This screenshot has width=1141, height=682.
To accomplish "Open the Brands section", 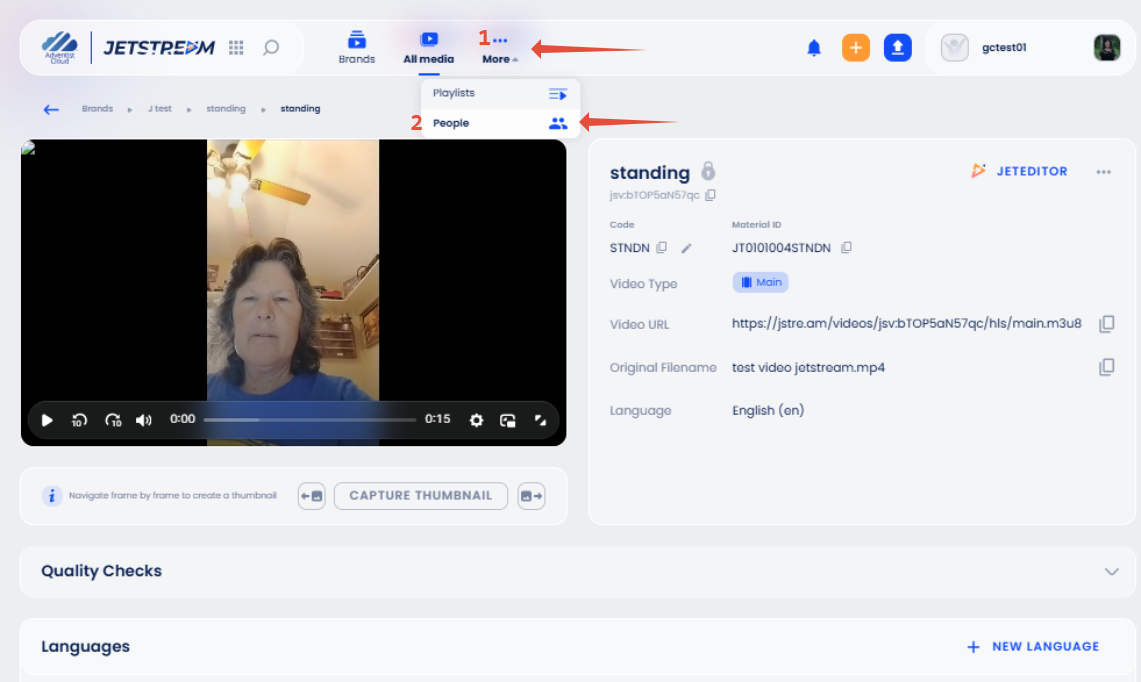I will point(357,48).
